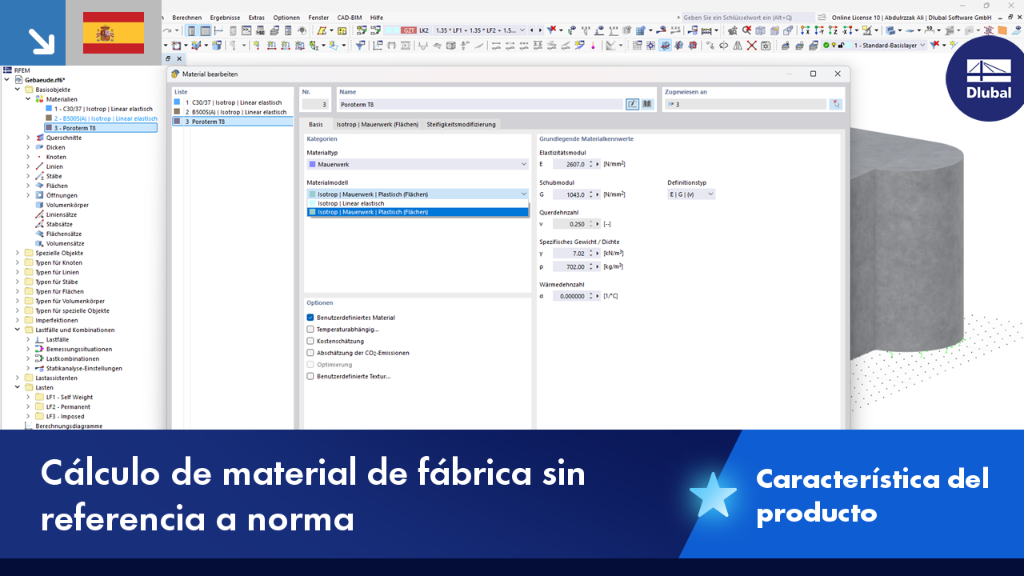Click the purple color swatch of Poroterm T8 in Liste
The image size is (1024, 576).
coord(177,121)
